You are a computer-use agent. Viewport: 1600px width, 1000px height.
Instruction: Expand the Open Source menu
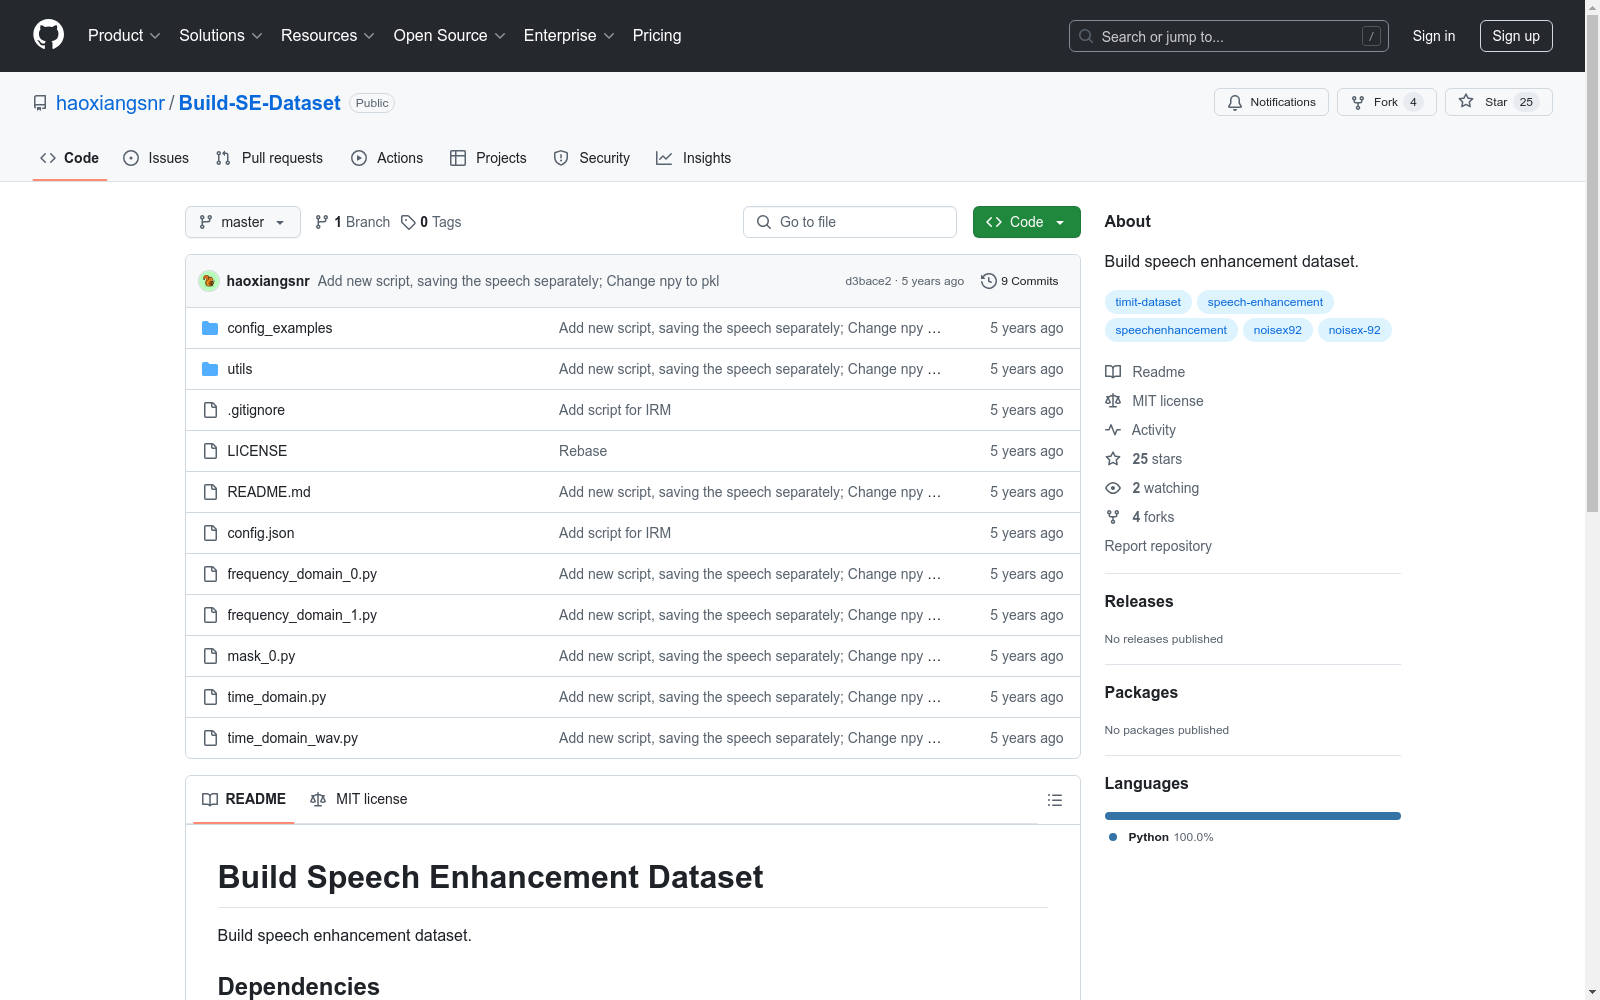click(450, 35)
